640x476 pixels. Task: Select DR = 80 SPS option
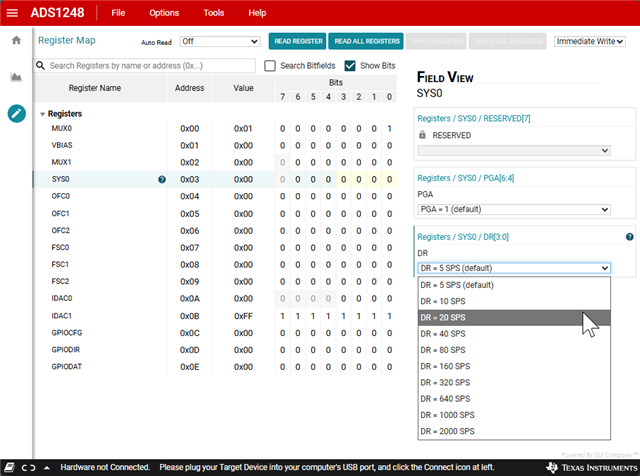(x=514, y=350)
